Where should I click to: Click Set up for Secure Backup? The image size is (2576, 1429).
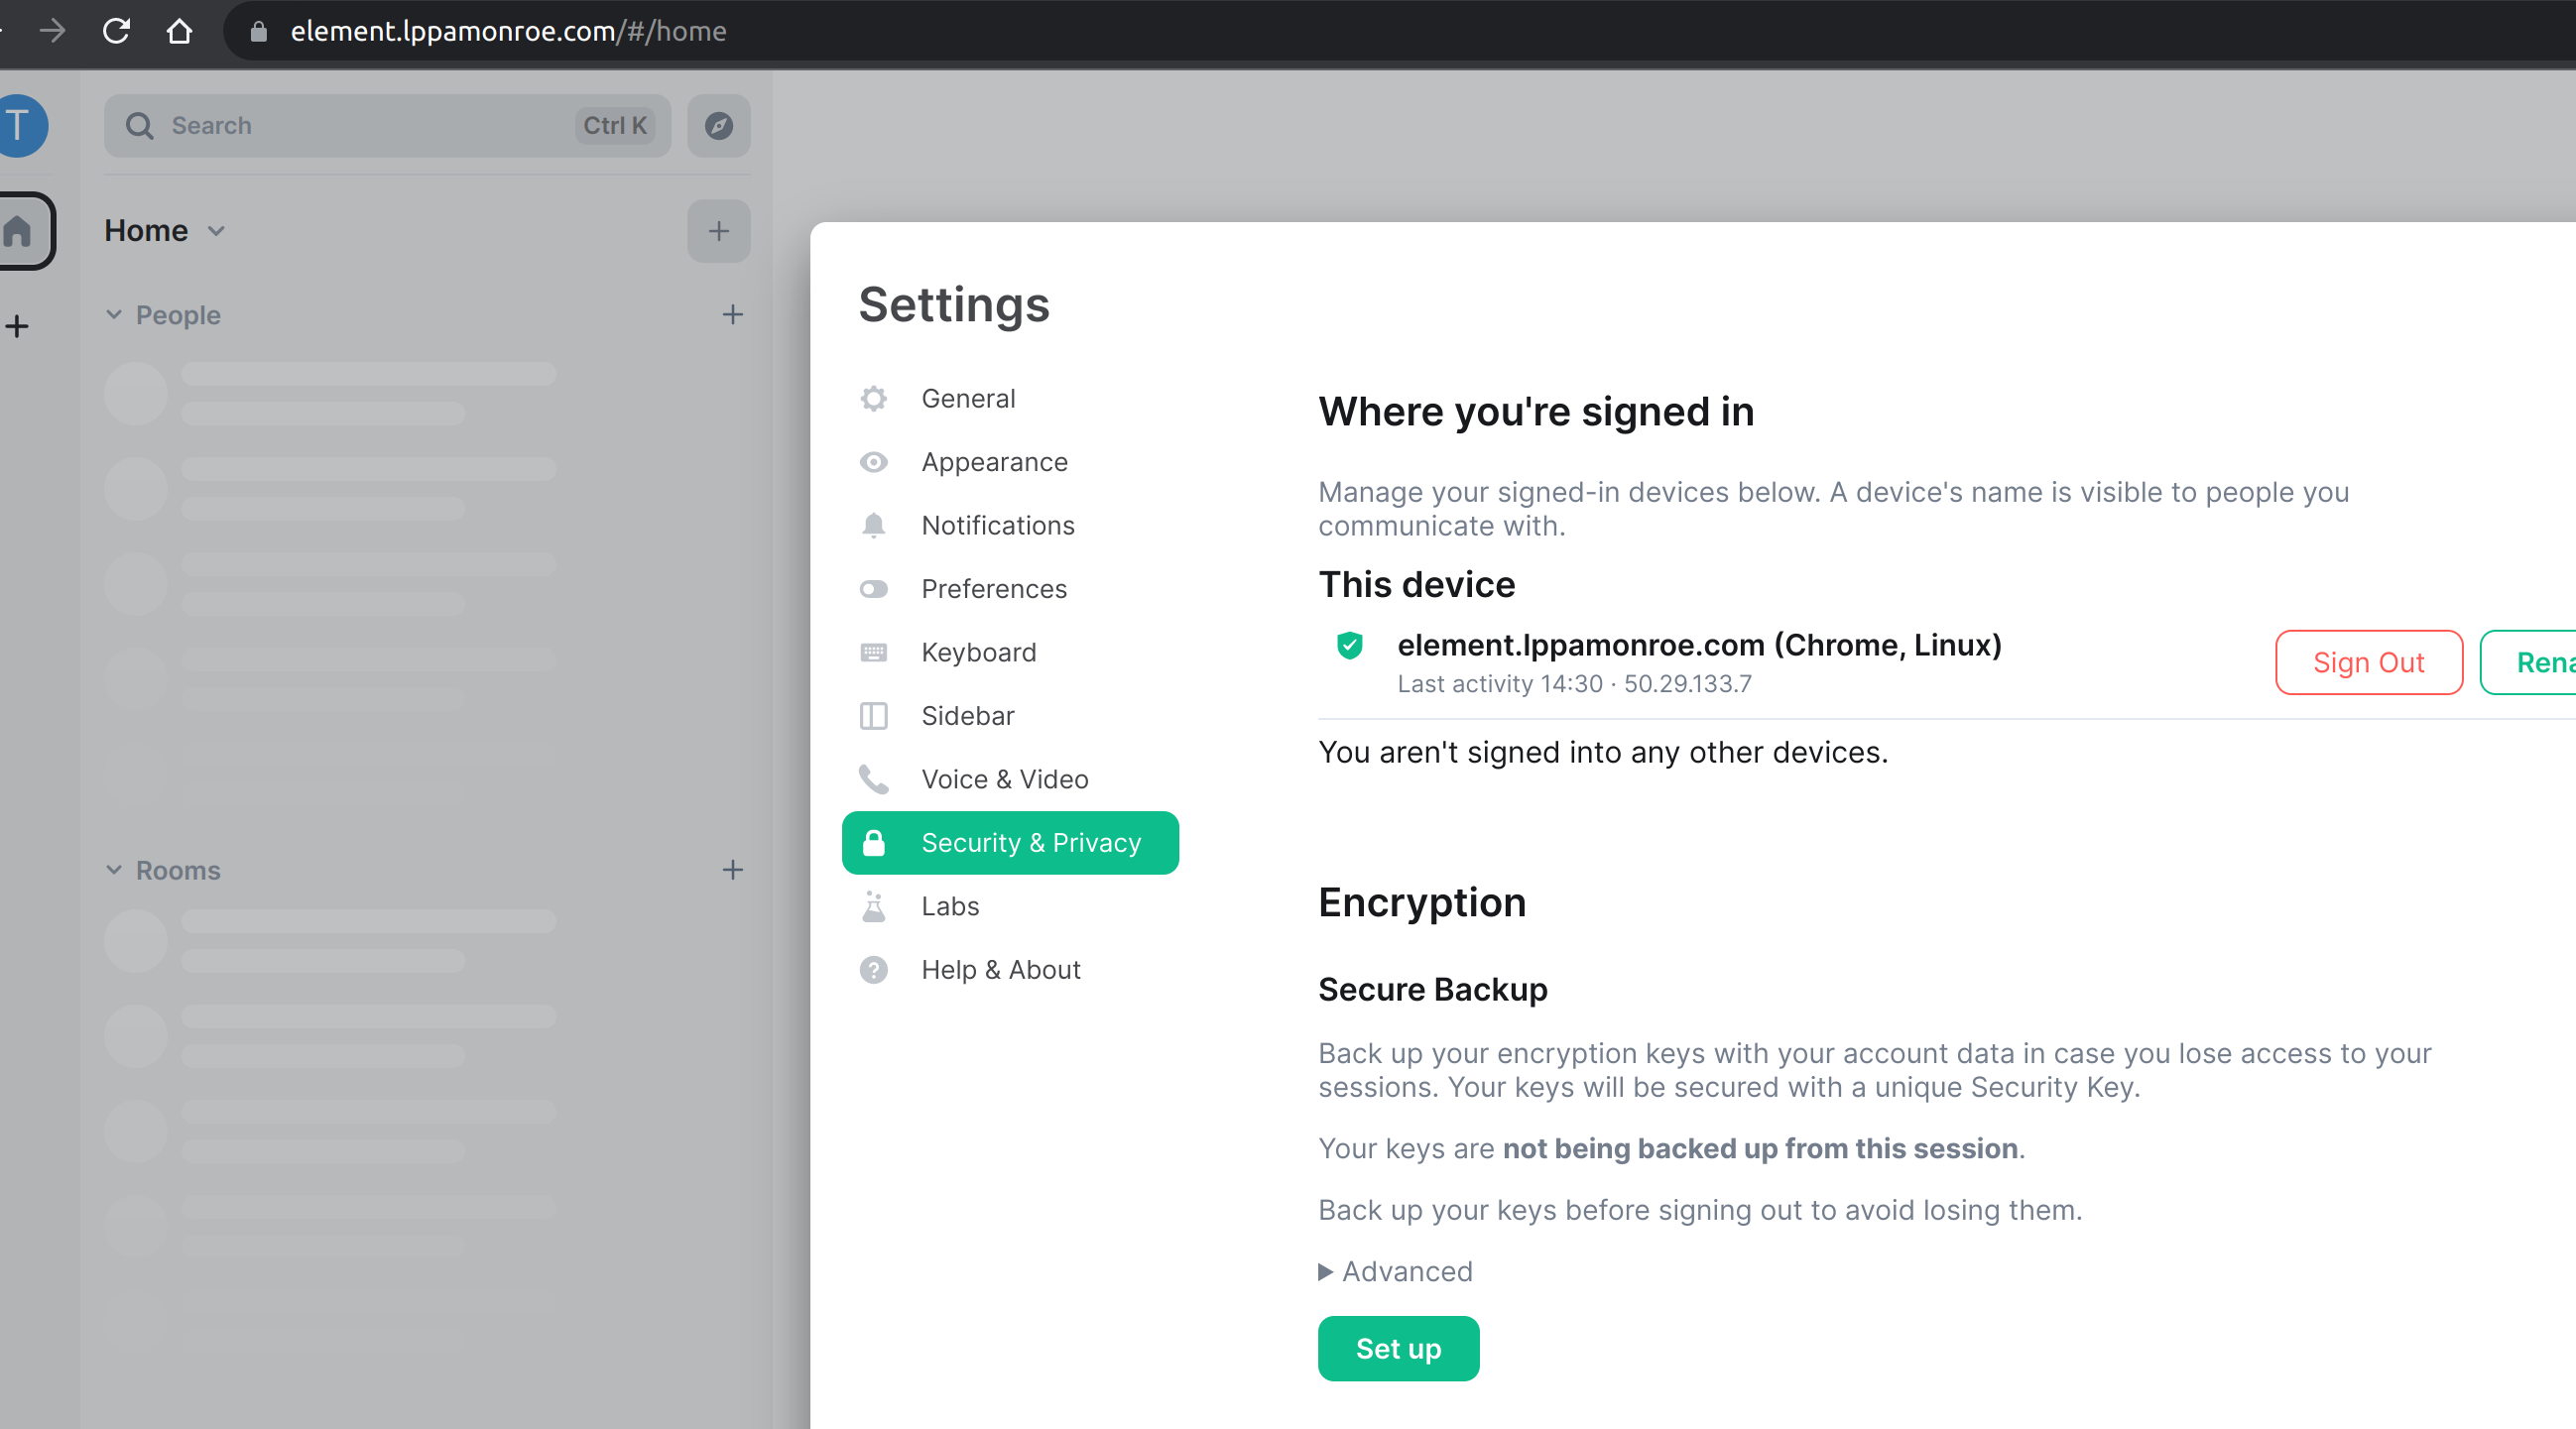click(x=1398, y=1349)
